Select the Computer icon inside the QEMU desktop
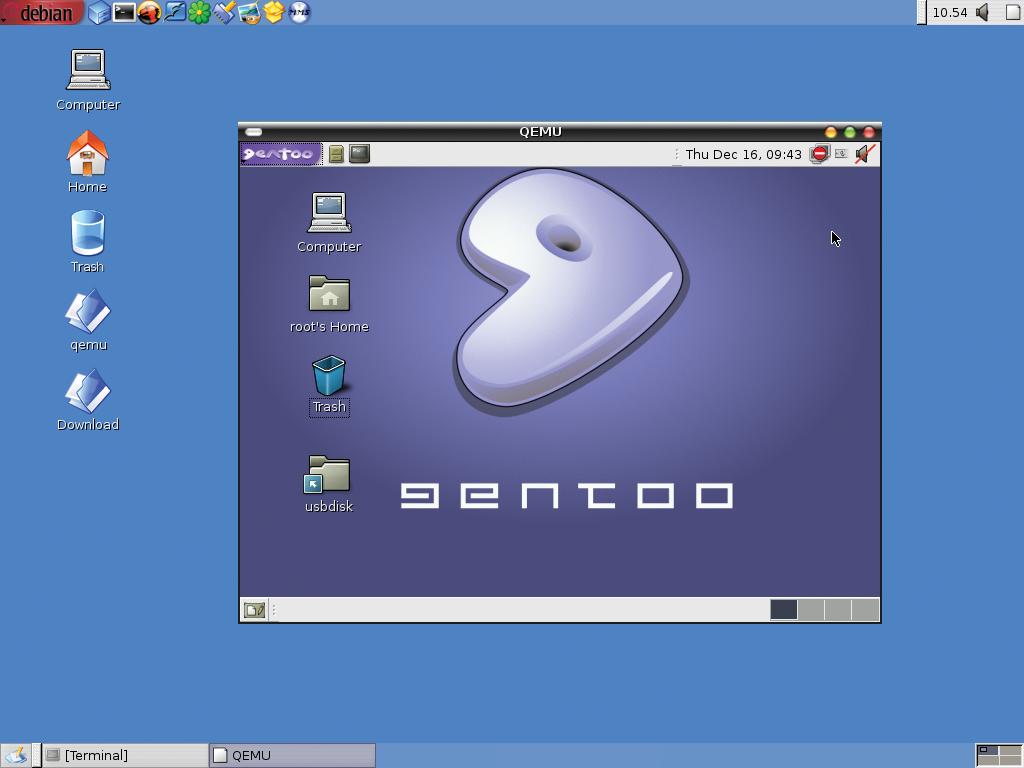 [329, 223]
